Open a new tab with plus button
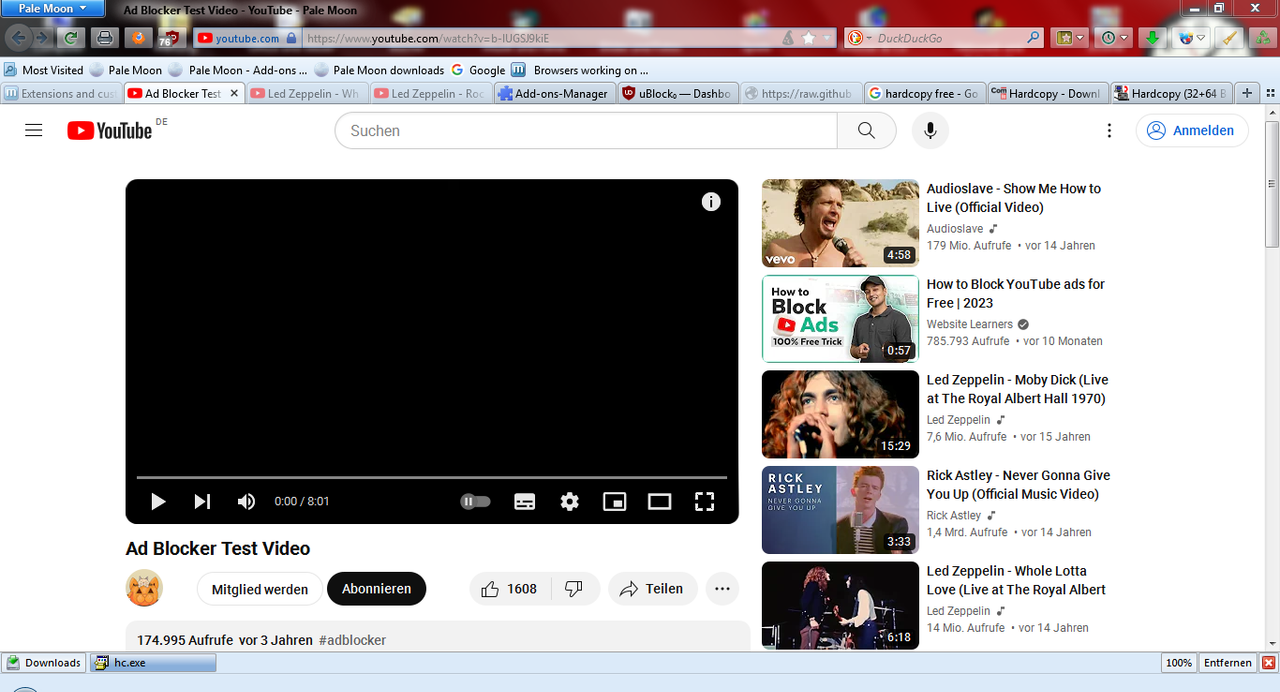The width and height of the screenshot is (1280, 692). pos(1247,93)
